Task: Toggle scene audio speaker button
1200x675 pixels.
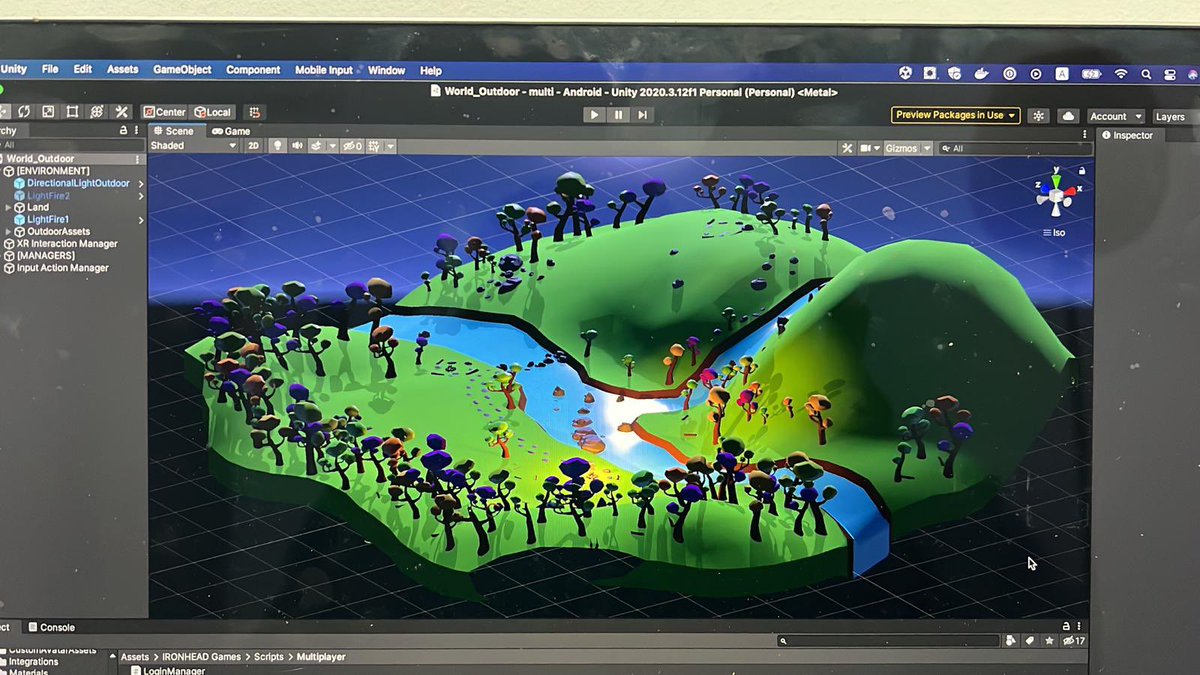Action: 297,146
